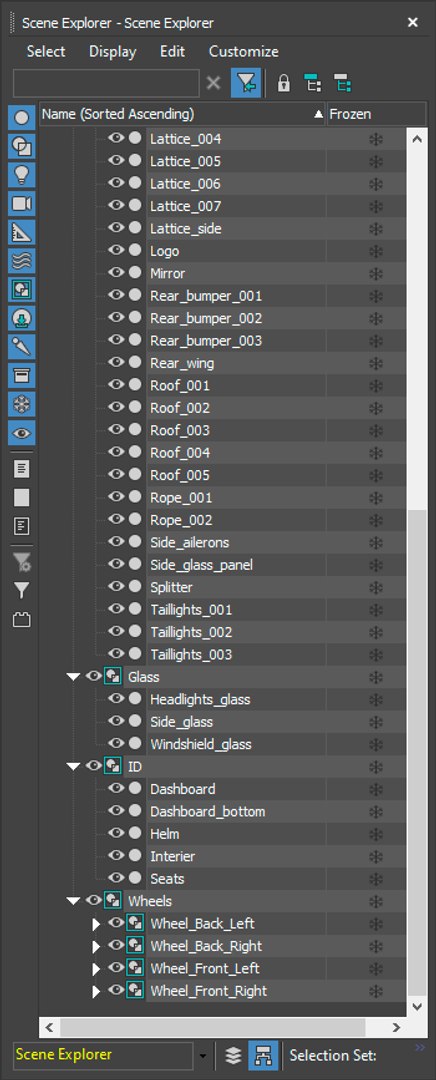Screen dimensions: 436x1080
Task: Toggle the Display Shapes filter icon
Action: pos(21,147)
